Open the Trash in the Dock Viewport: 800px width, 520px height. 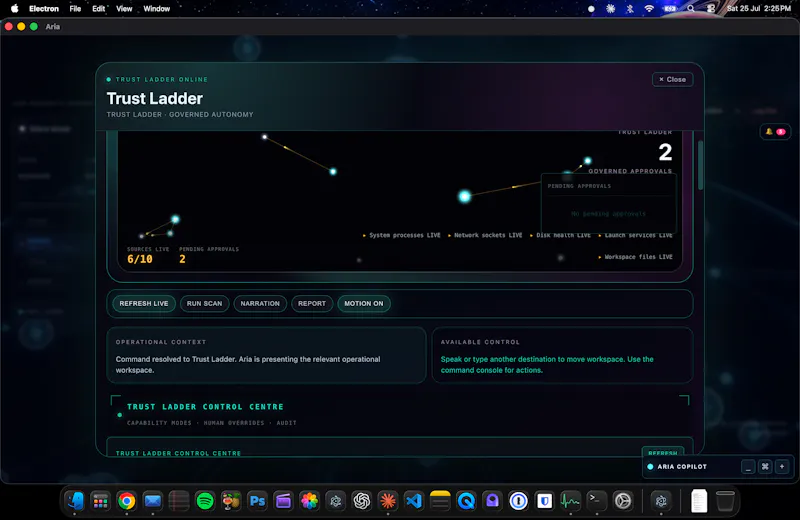click(725, 501)
